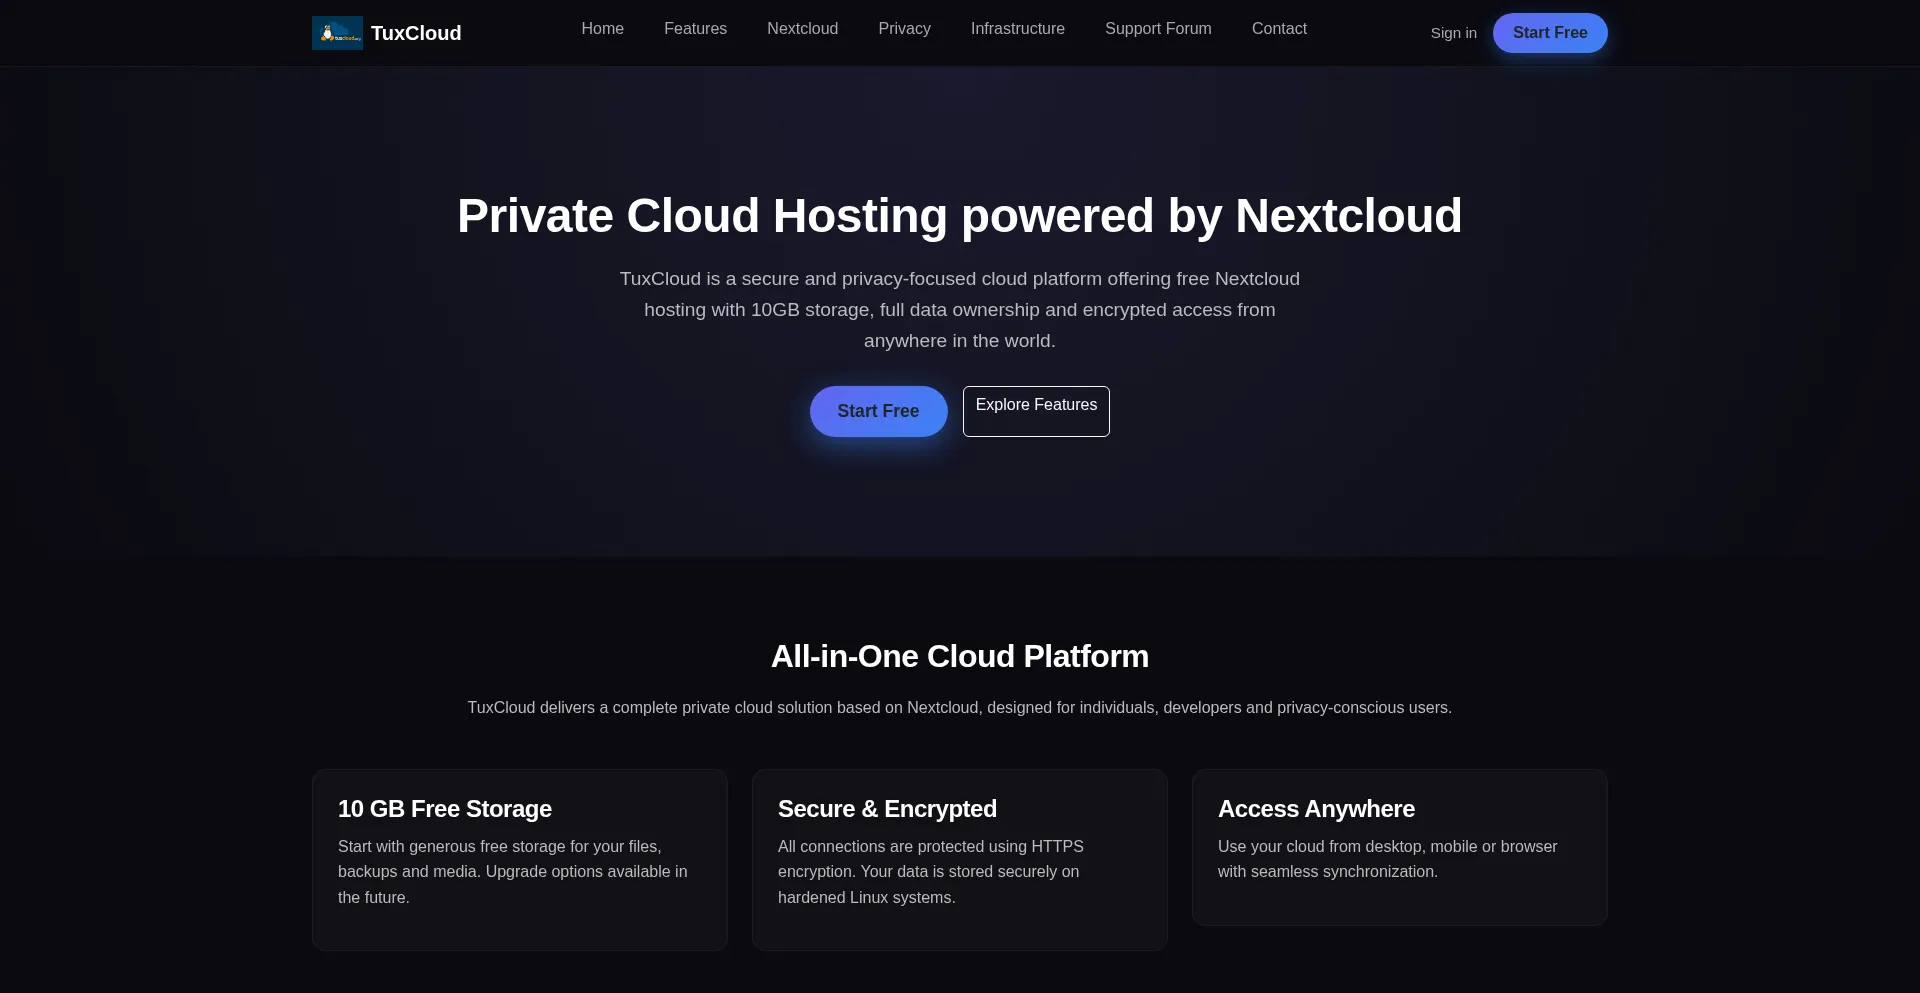Click the TuxCloud brand name in header

(x=416, y=33)
